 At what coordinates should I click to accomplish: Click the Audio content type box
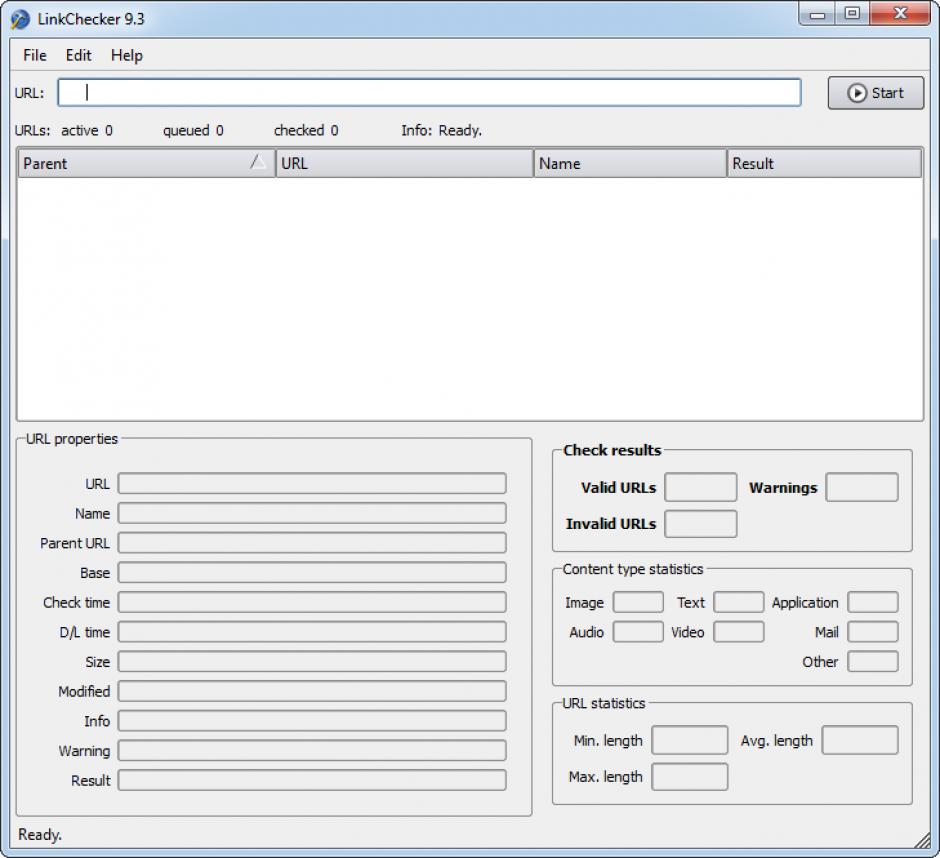[638, 632]
